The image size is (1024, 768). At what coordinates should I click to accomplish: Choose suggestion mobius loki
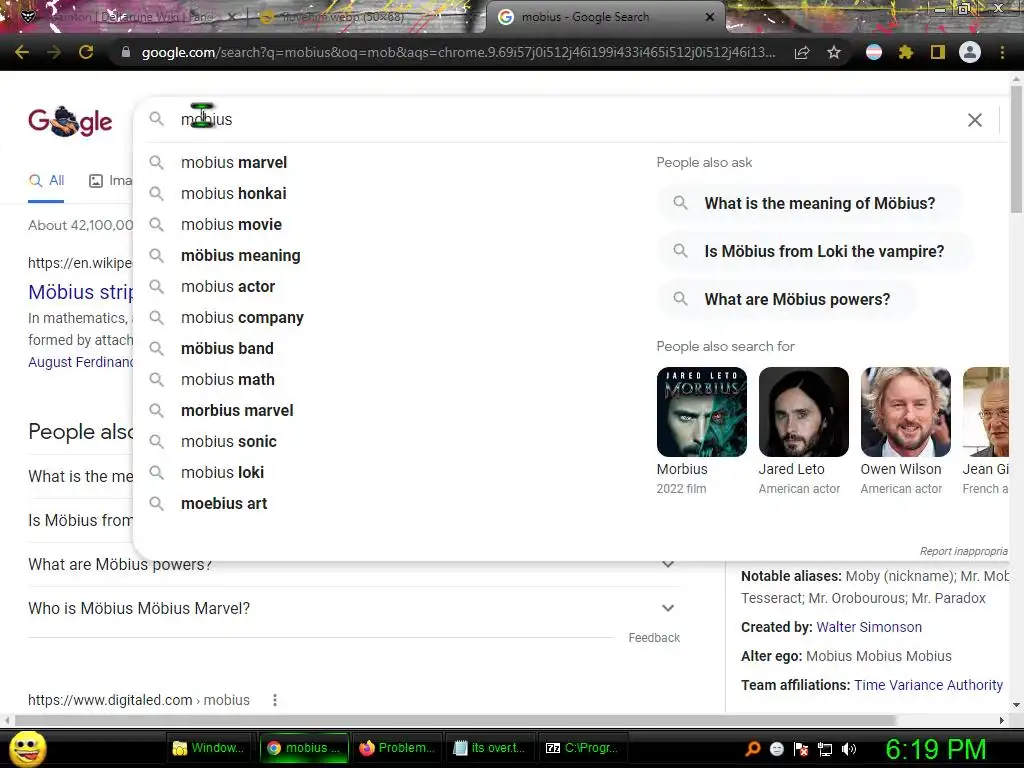[222, 472]
